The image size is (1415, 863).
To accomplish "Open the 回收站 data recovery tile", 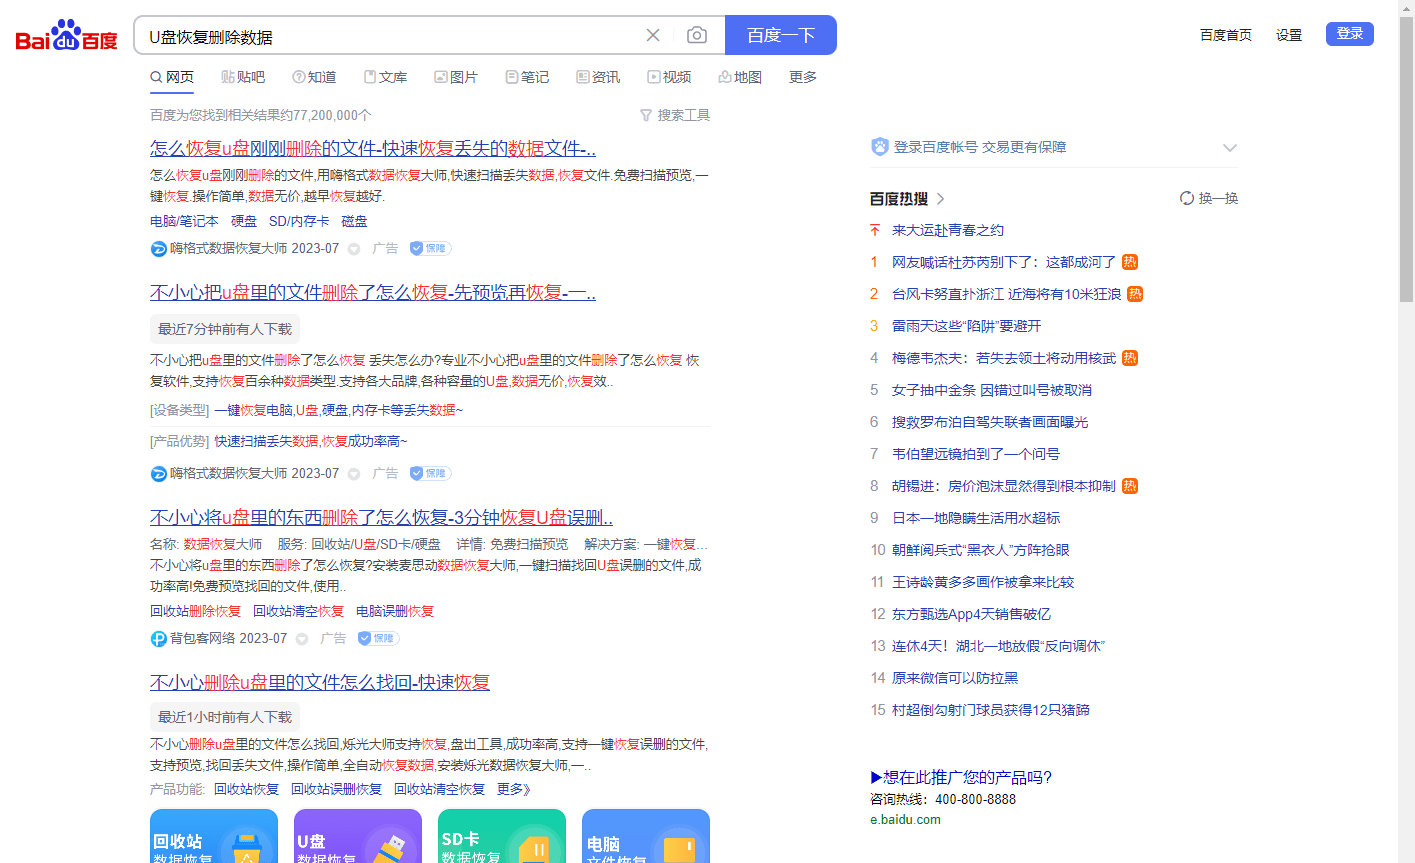I will (x=214, y=837).
